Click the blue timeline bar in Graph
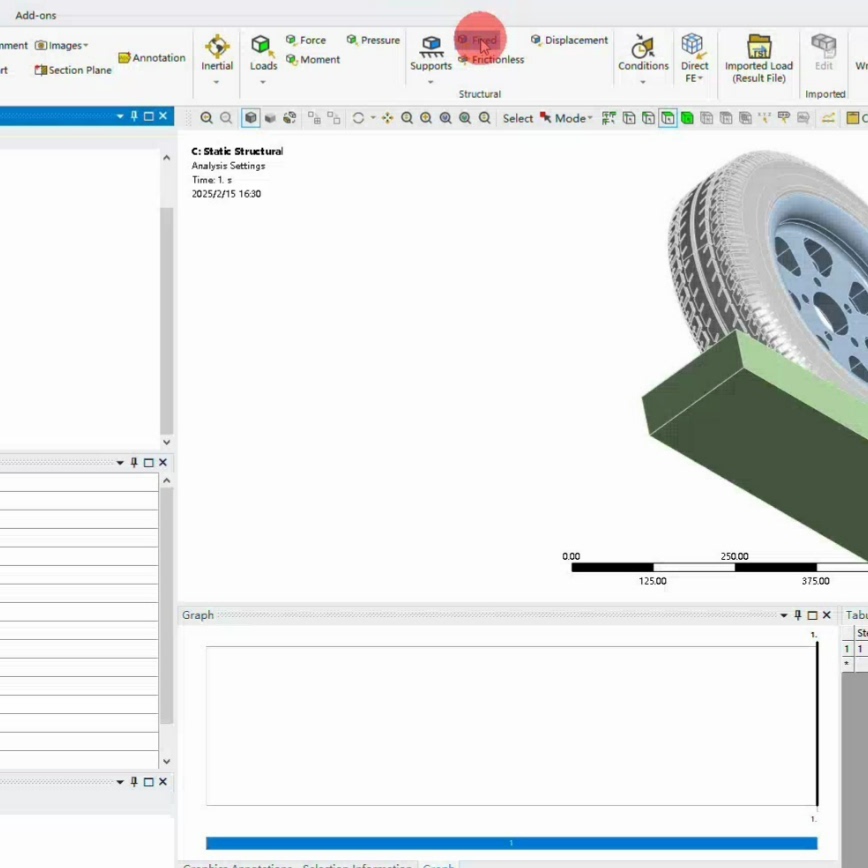 click(512, 843)
